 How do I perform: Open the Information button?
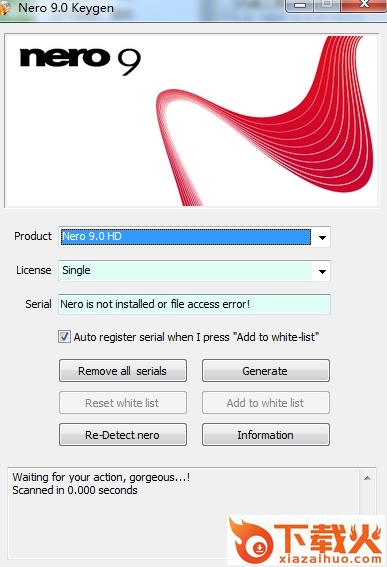(x=266, y=435)
